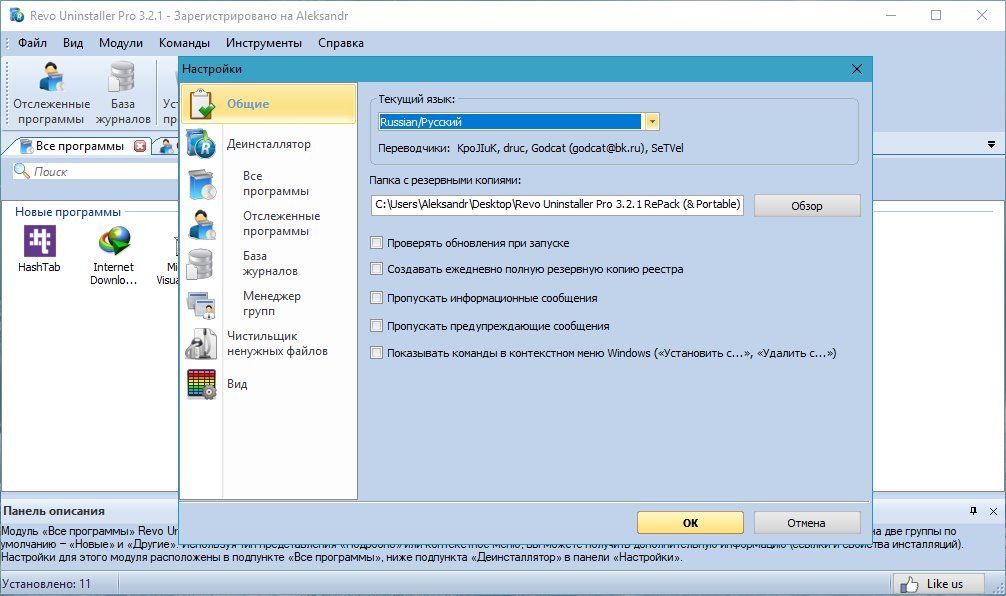The image size is (1006, 596).
Task: Close the Панель описания panel
Action: (993, 511)
